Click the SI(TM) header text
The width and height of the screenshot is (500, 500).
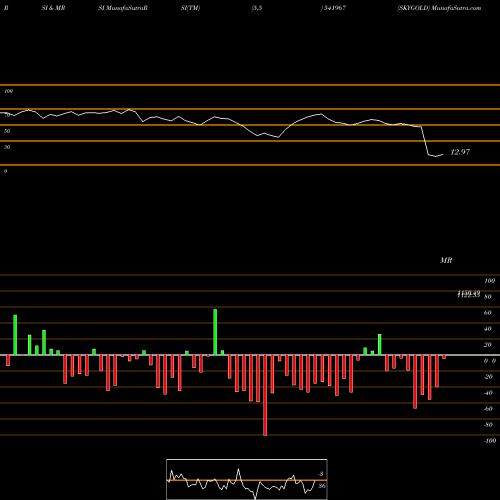190,8
